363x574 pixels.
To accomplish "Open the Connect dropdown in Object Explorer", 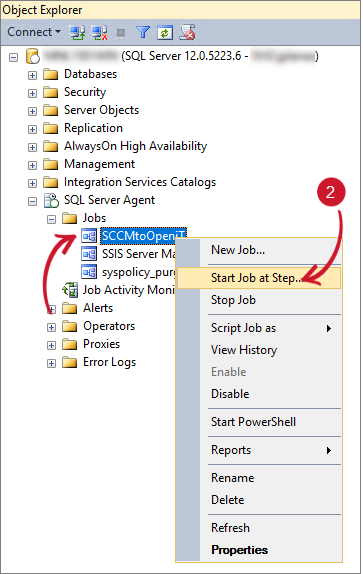I will tap(34, 32).
